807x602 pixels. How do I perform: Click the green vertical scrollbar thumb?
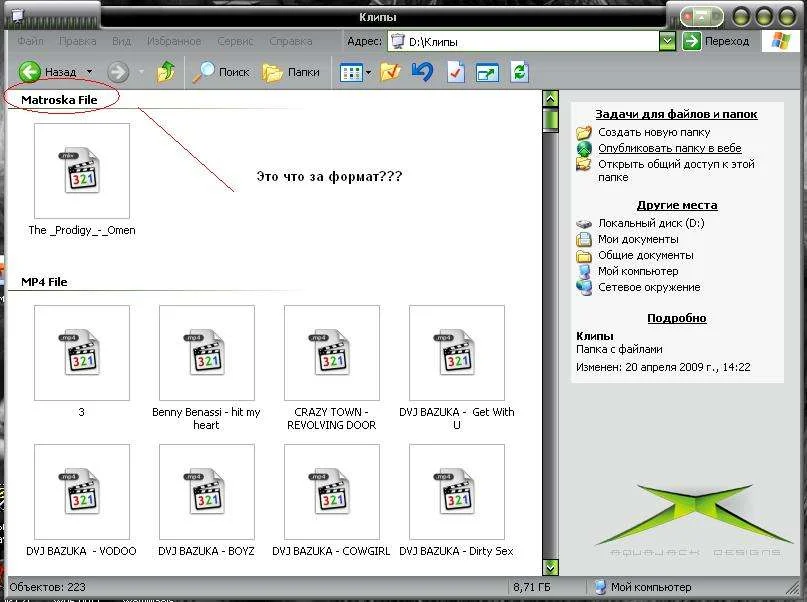click(551, 119)
